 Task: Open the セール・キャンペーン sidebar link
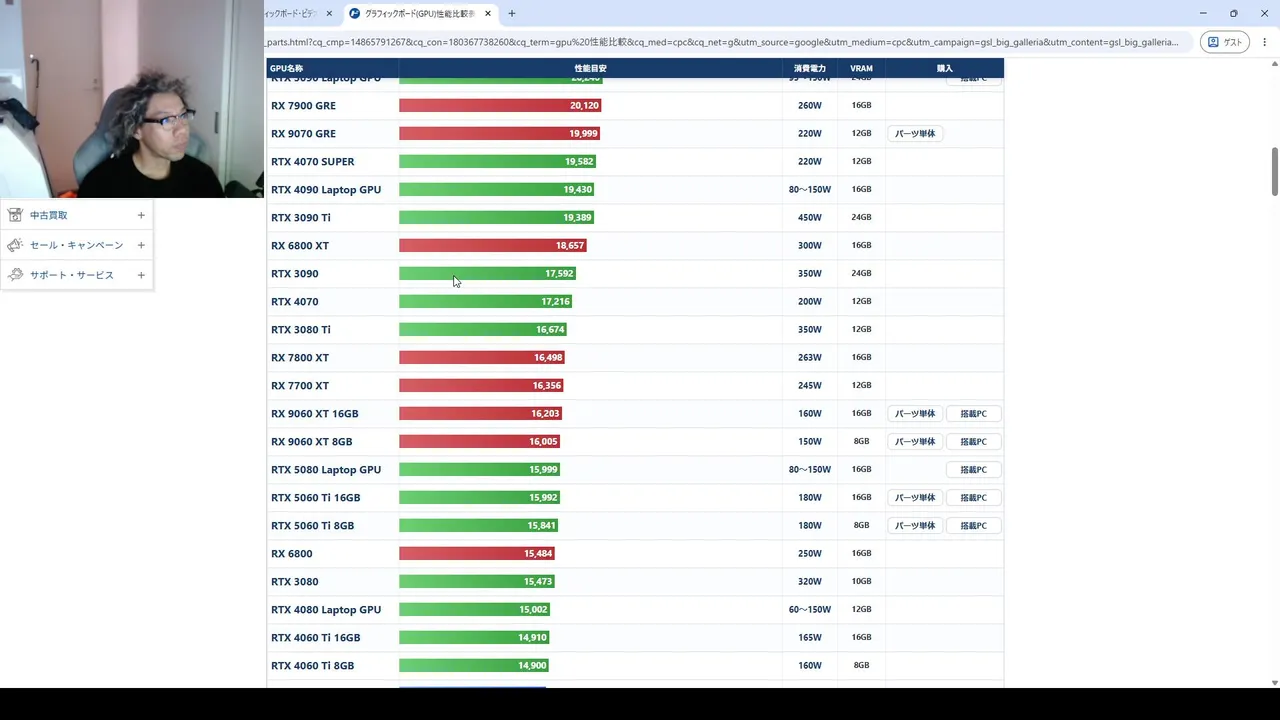[77, 246]
